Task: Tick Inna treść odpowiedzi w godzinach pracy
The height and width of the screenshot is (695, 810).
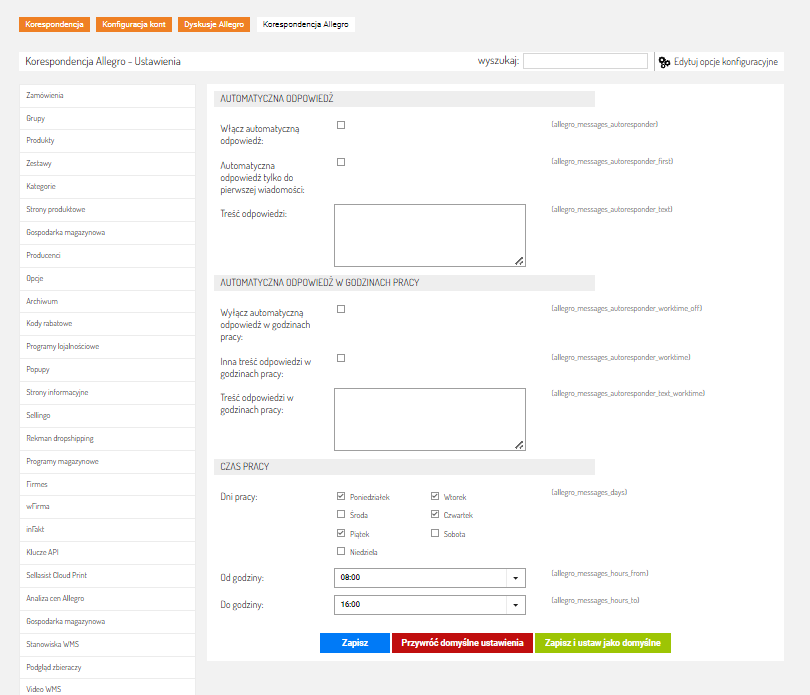Action: [x=341, y=358]
